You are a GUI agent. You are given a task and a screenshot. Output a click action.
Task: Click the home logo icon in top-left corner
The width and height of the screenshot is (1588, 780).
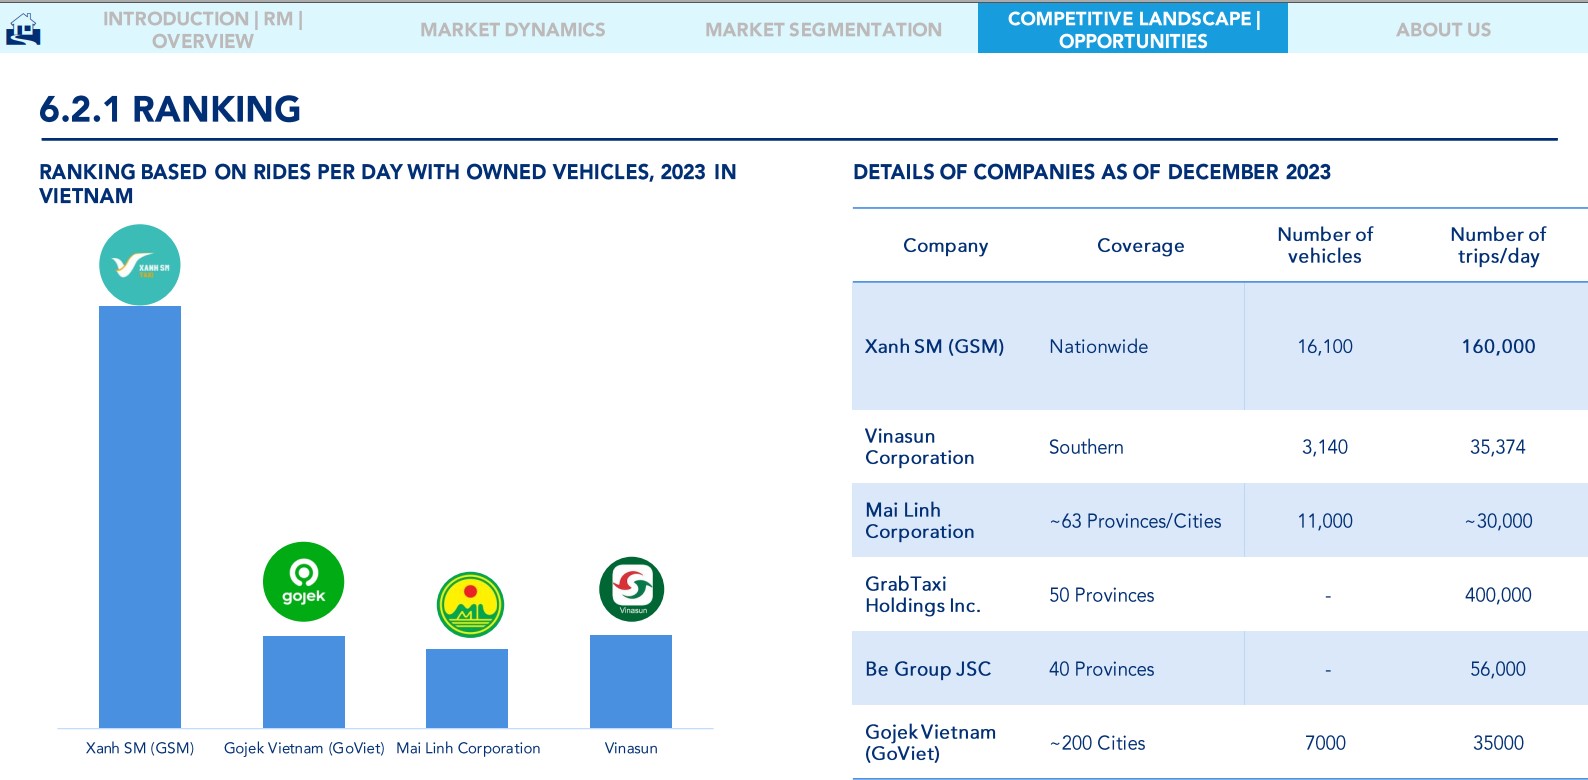pyautogui.click(x=23, y=29)
